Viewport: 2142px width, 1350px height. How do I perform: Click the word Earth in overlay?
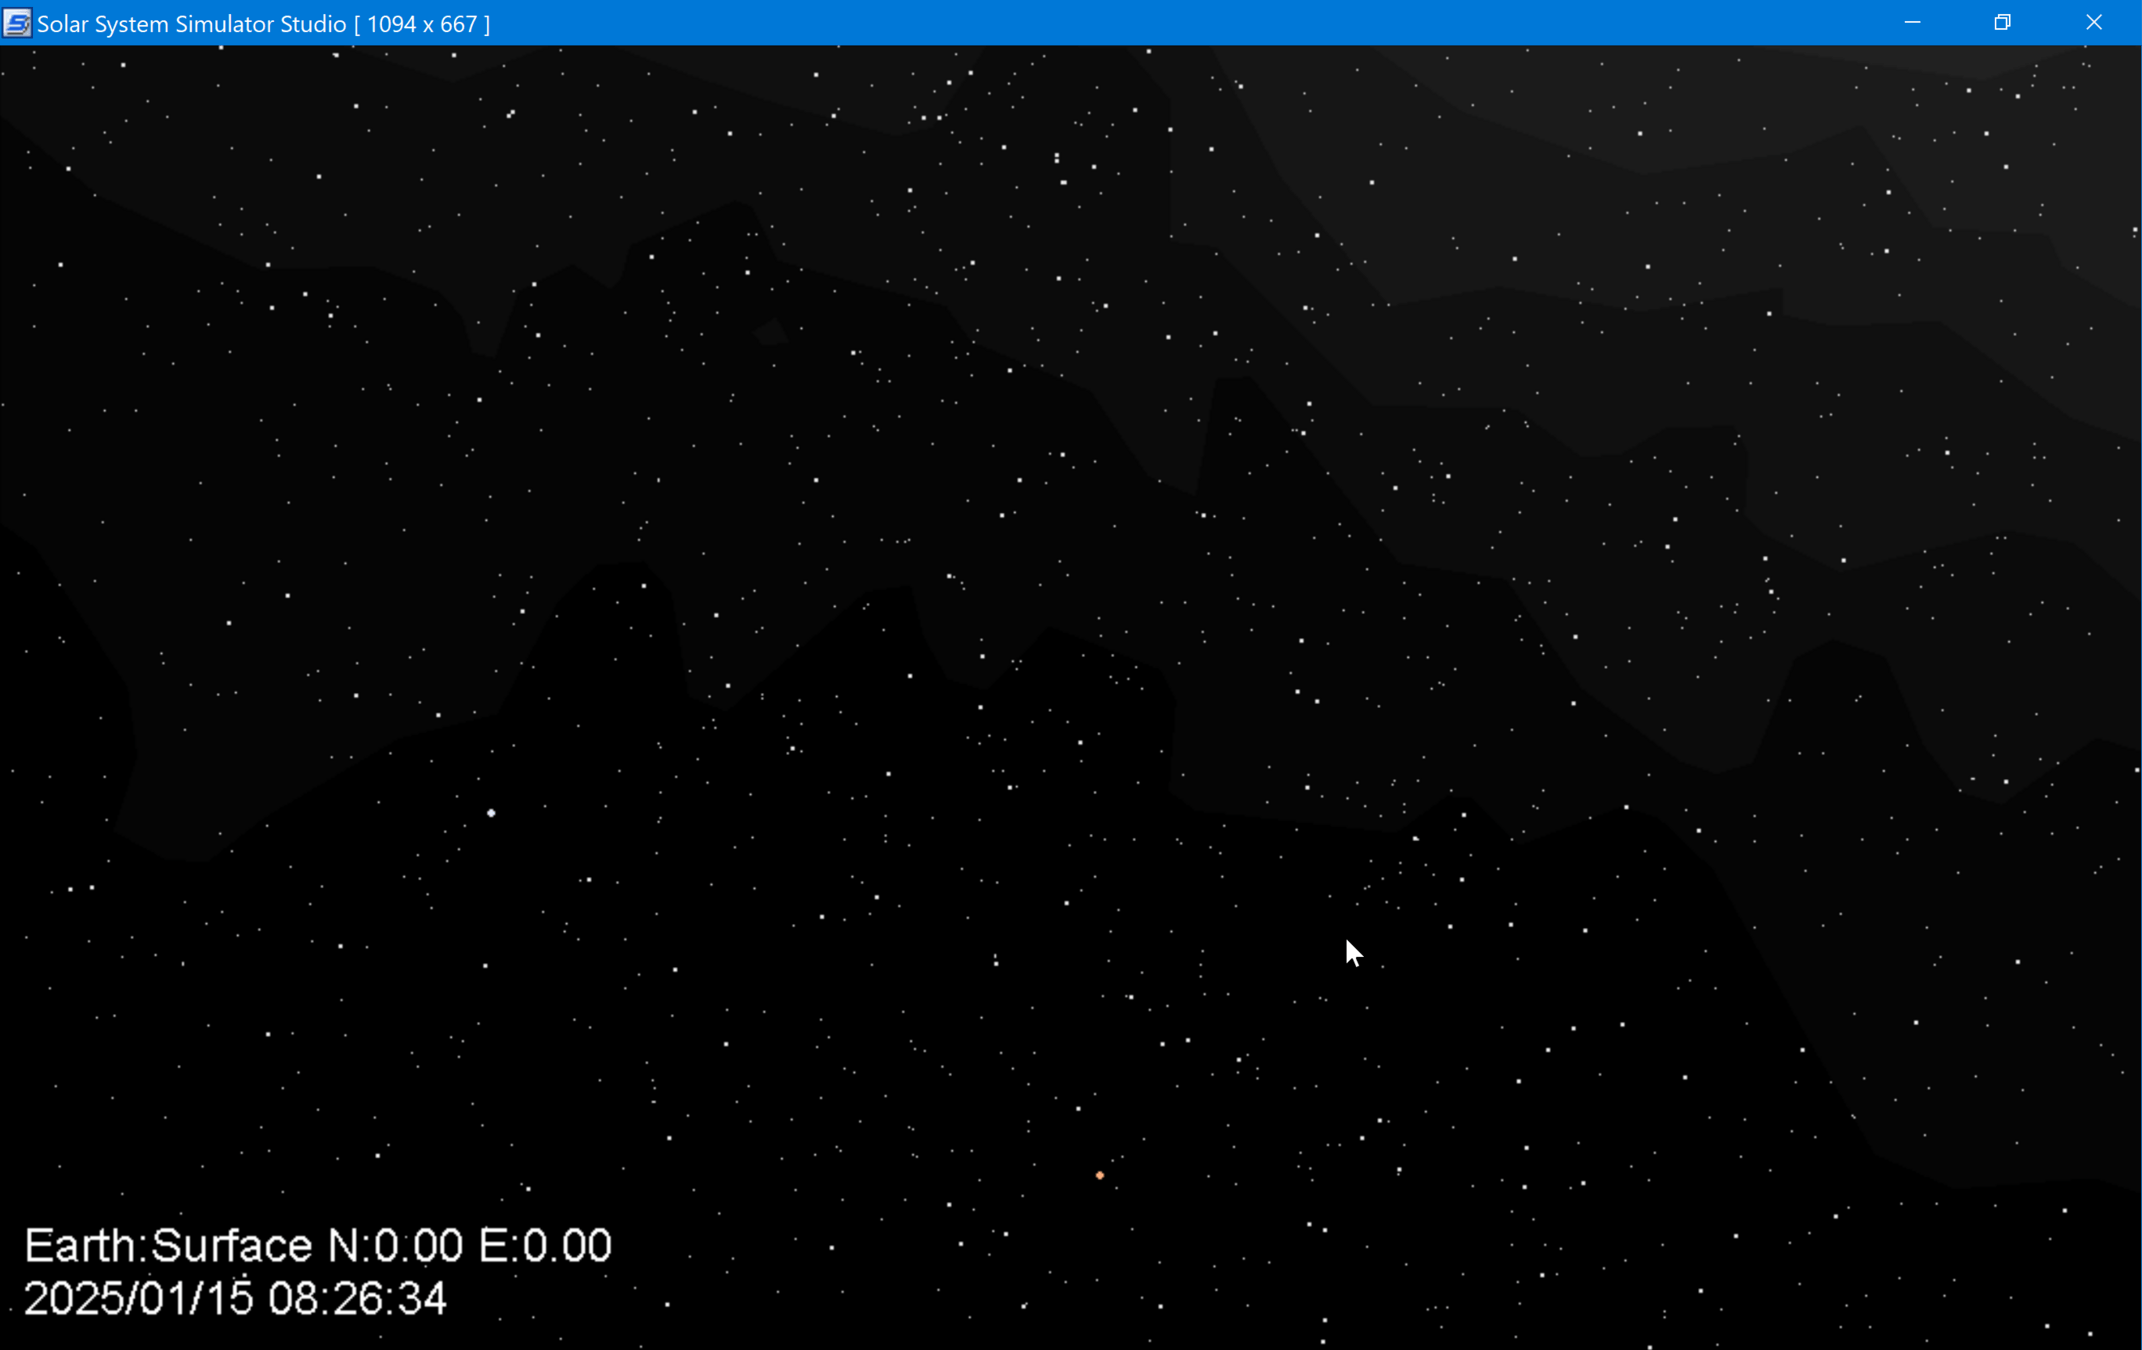click(81, 1246)
